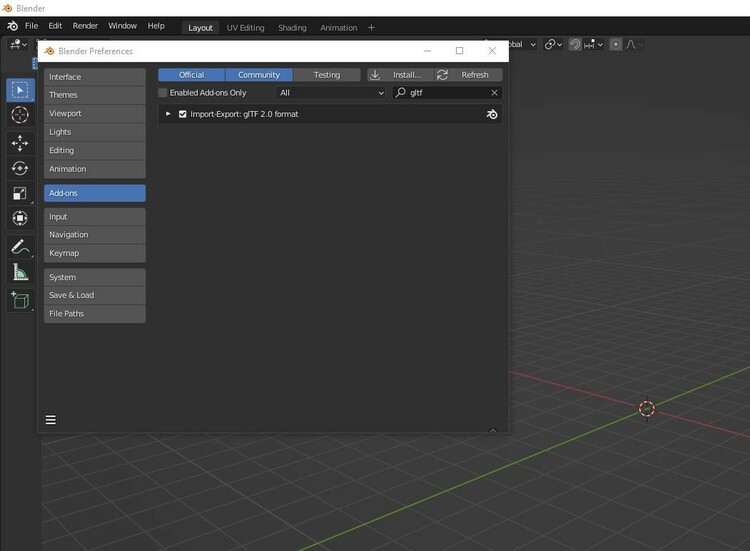
Task: Disable the glTF 2.0 format add-on checkbox
Action: click(x=182, y=114)
